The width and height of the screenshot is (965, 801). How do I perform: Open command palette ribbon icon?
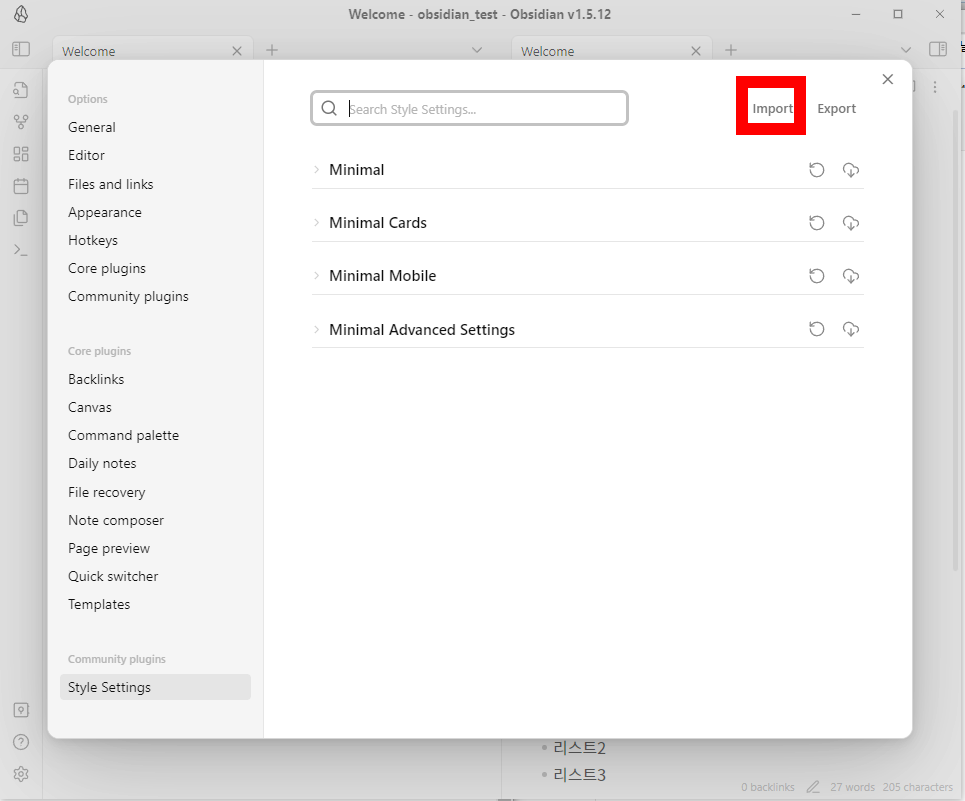(21, 250)
